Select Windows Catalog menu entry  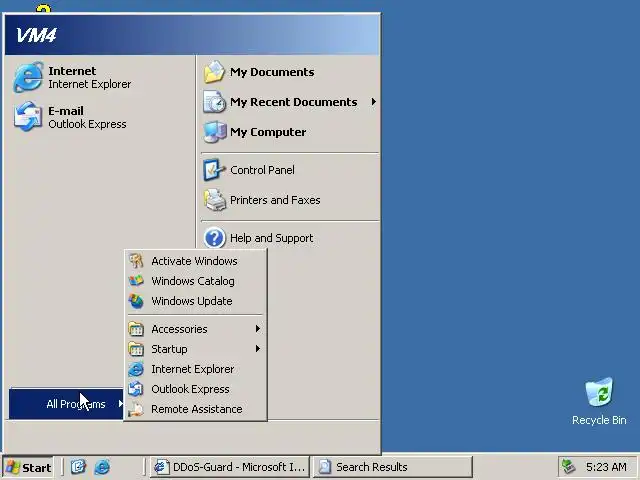coord(196,281)
